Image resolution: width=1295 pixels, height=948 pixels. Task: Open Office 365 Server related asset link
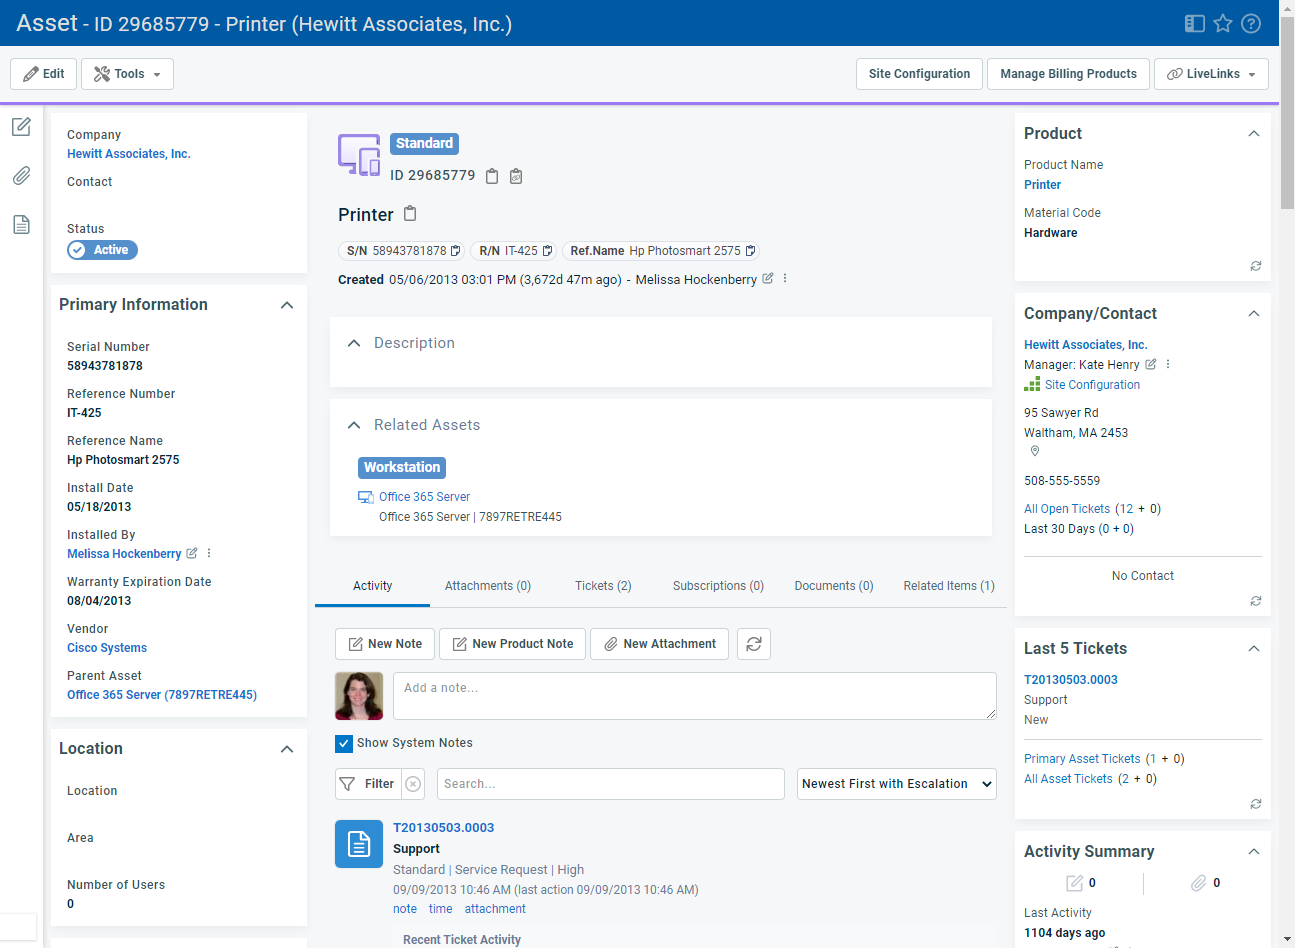[x=424, y=497]
